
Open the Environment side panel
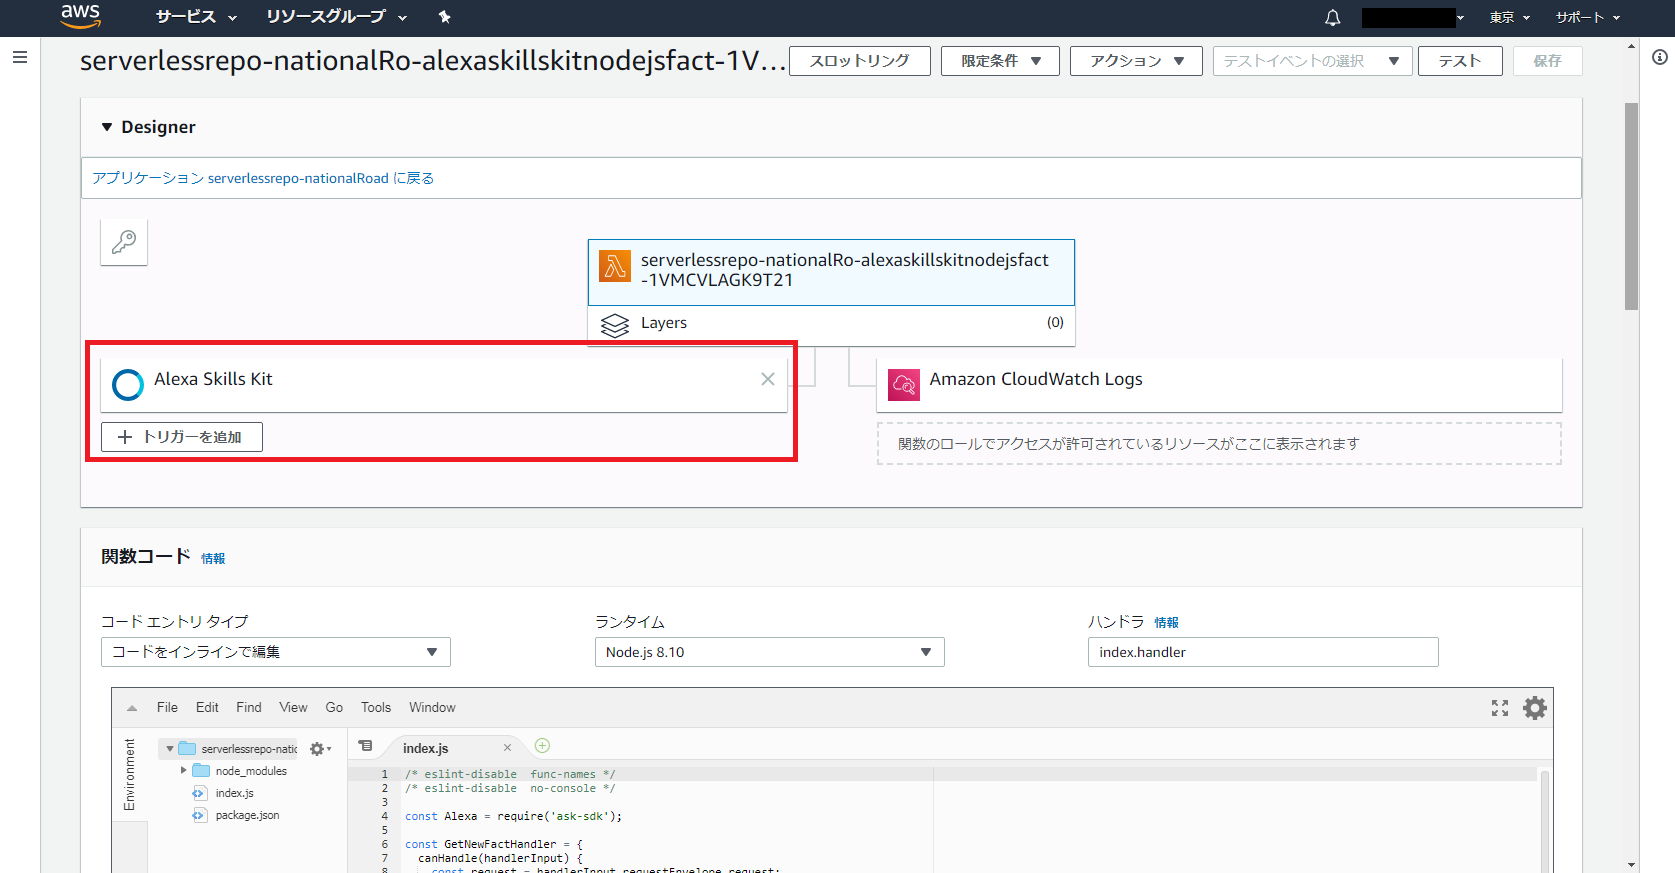(x=129, y=775)
